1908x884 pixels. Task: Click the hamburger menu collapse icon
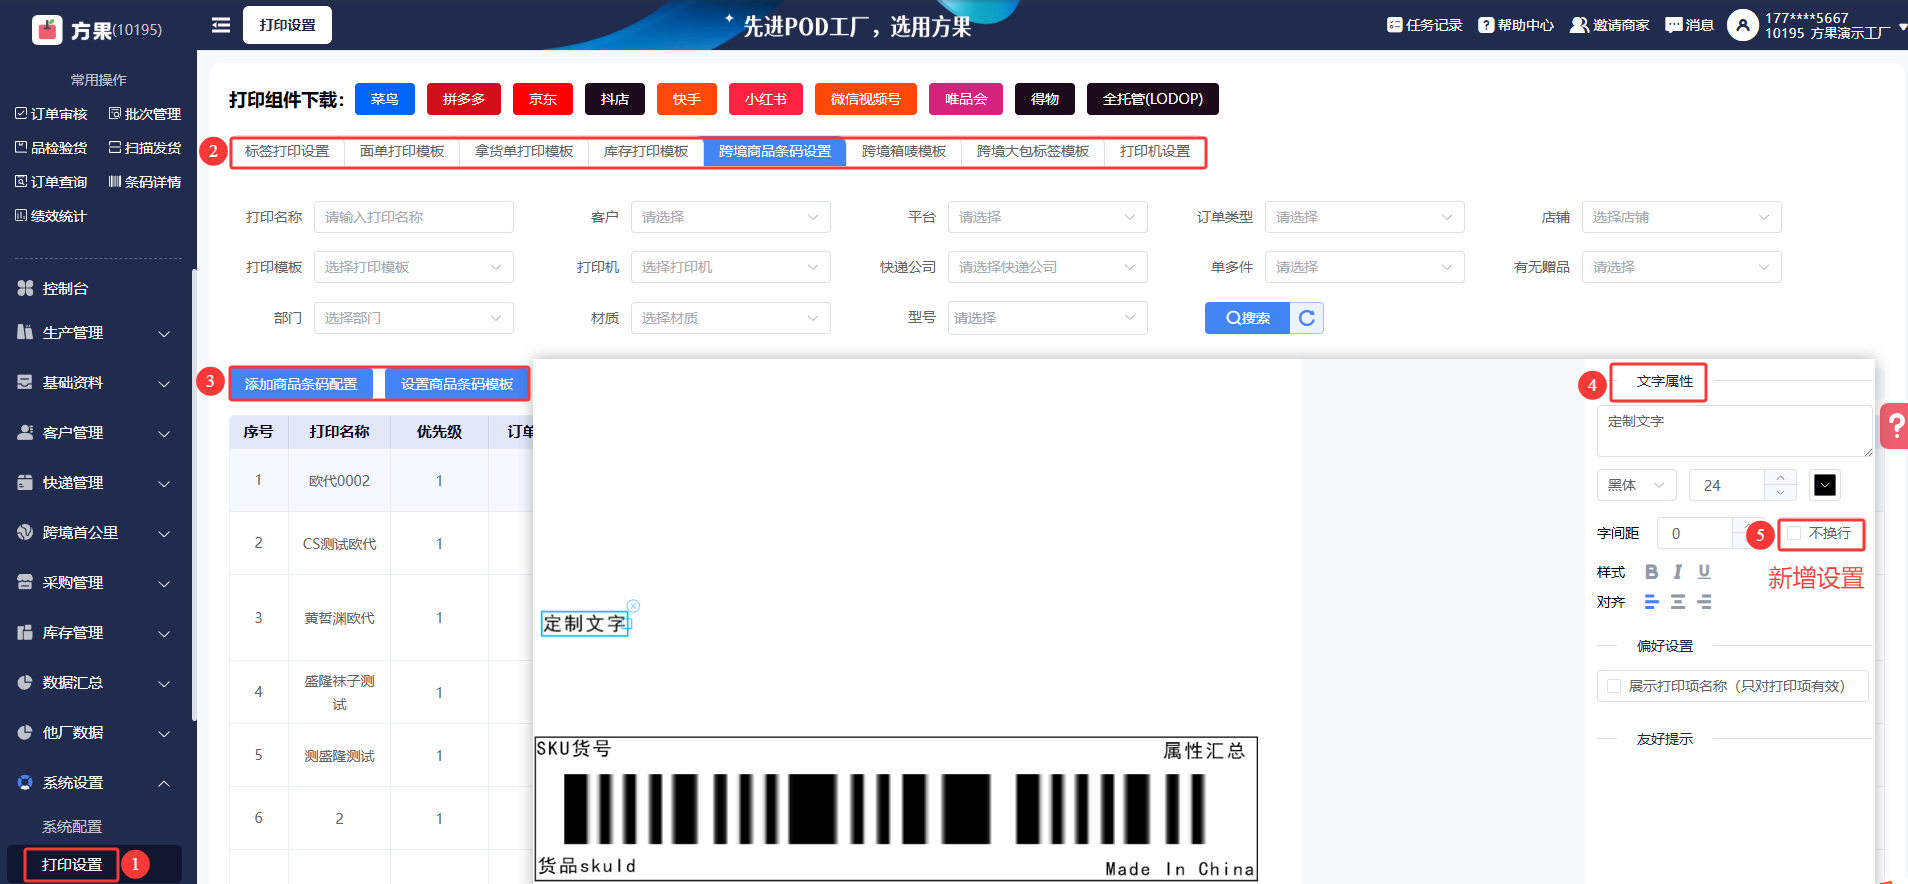pos(221,25)
